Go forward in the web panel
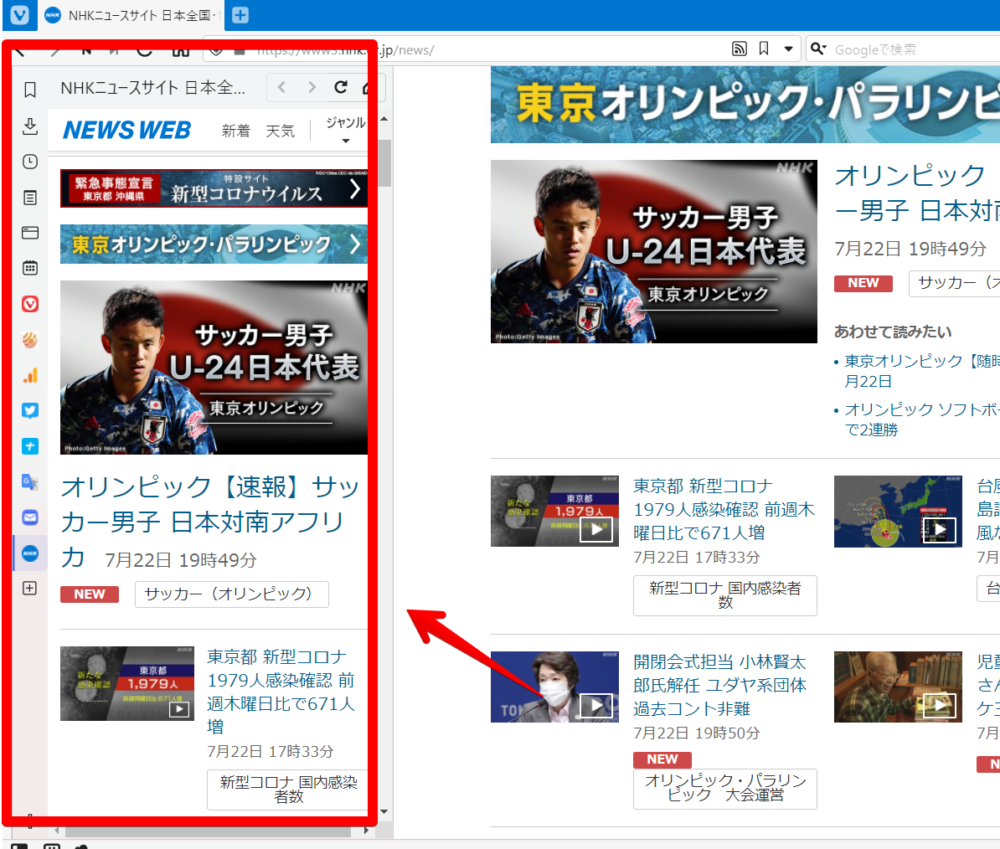Viewport: 1000px width, 849px height. coord(312,87)
